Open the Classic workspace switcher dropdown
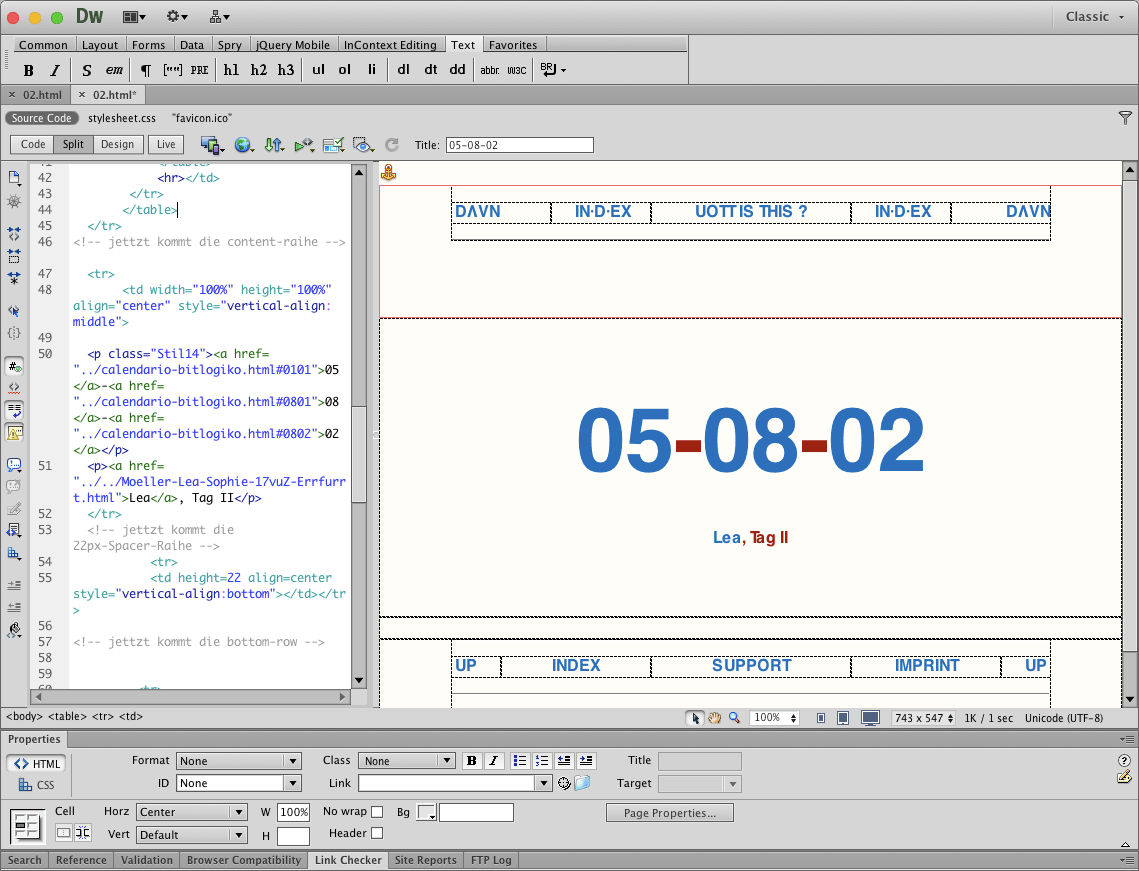This screenshot has height=871, width=1139. (1094, 16)
